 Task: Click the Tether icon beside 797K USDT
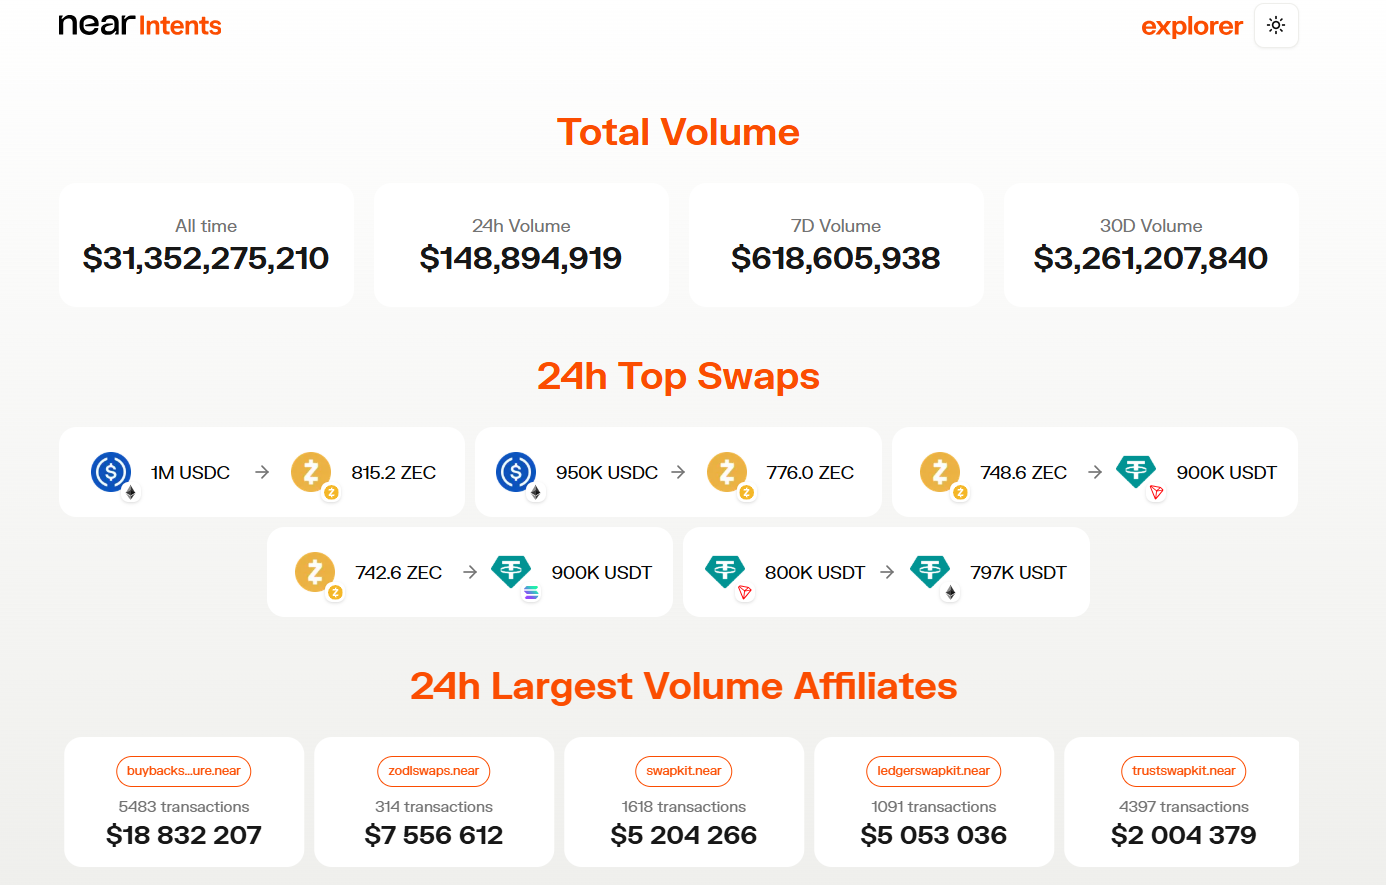click(x=930, y=572)
